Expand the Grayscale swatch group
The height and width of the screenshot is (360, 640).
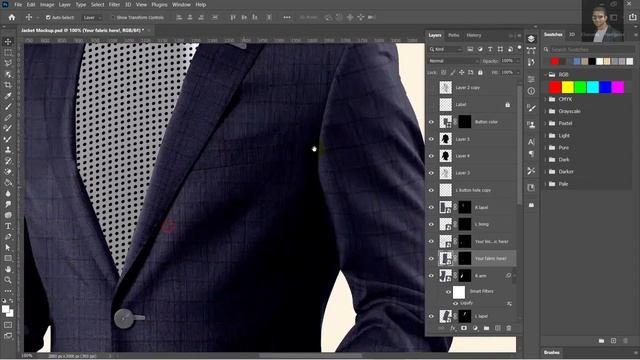click(546, 111)
